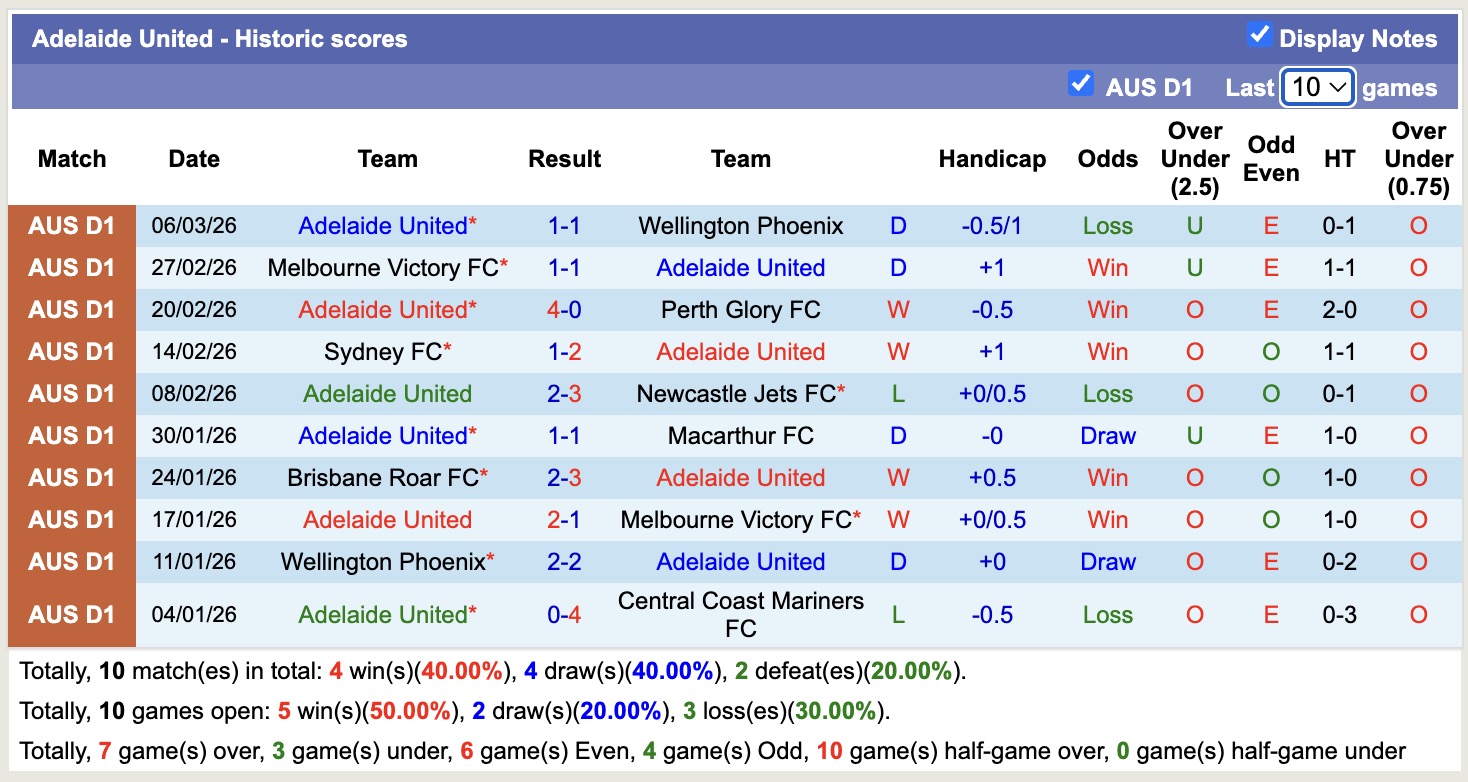Select Wellington Phoenix opponent link
Image resolution: width=1468 pixels, height=782 pixels.
pos(740,225)
